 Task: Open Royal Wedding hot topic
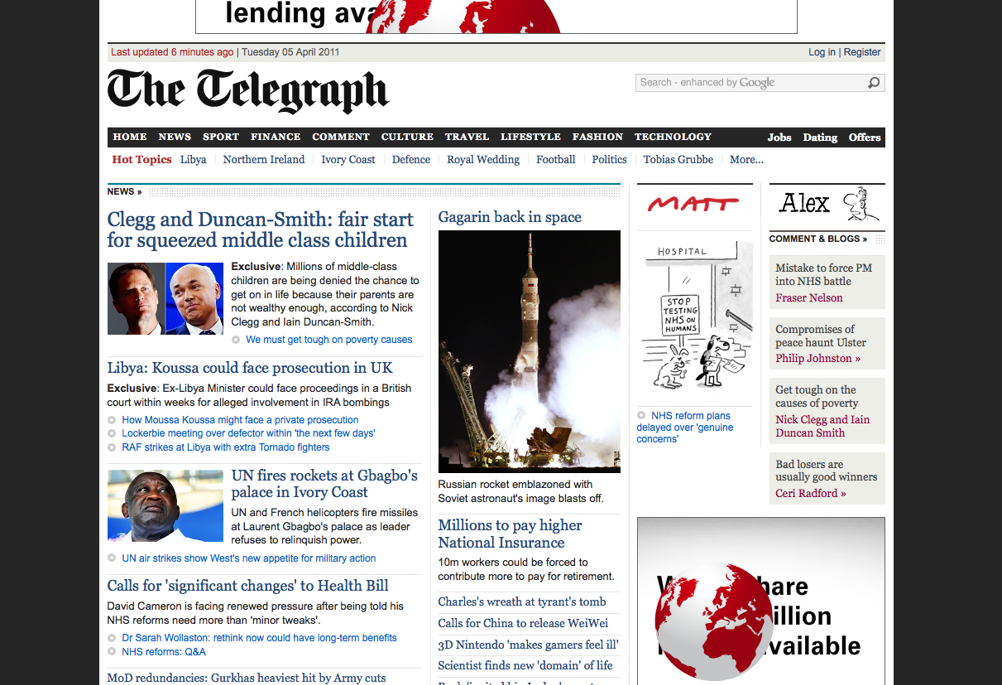[x=483, y=160]
